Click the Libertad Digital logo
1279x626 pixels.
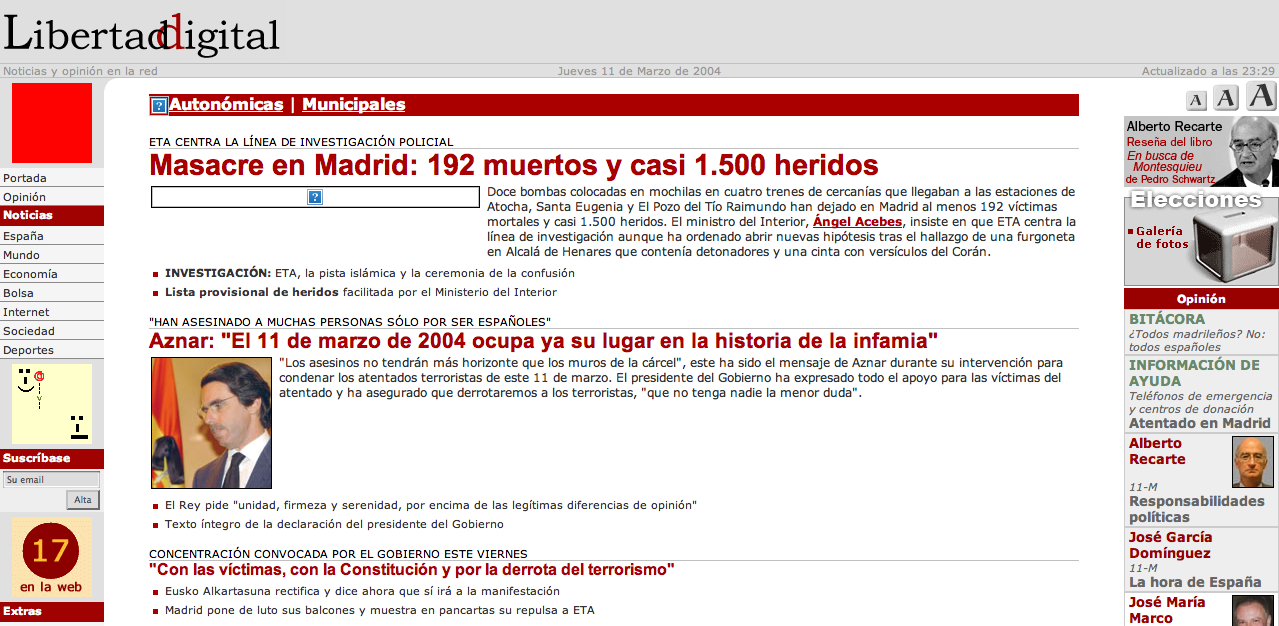pyautogui.click(x=141, y=33)
